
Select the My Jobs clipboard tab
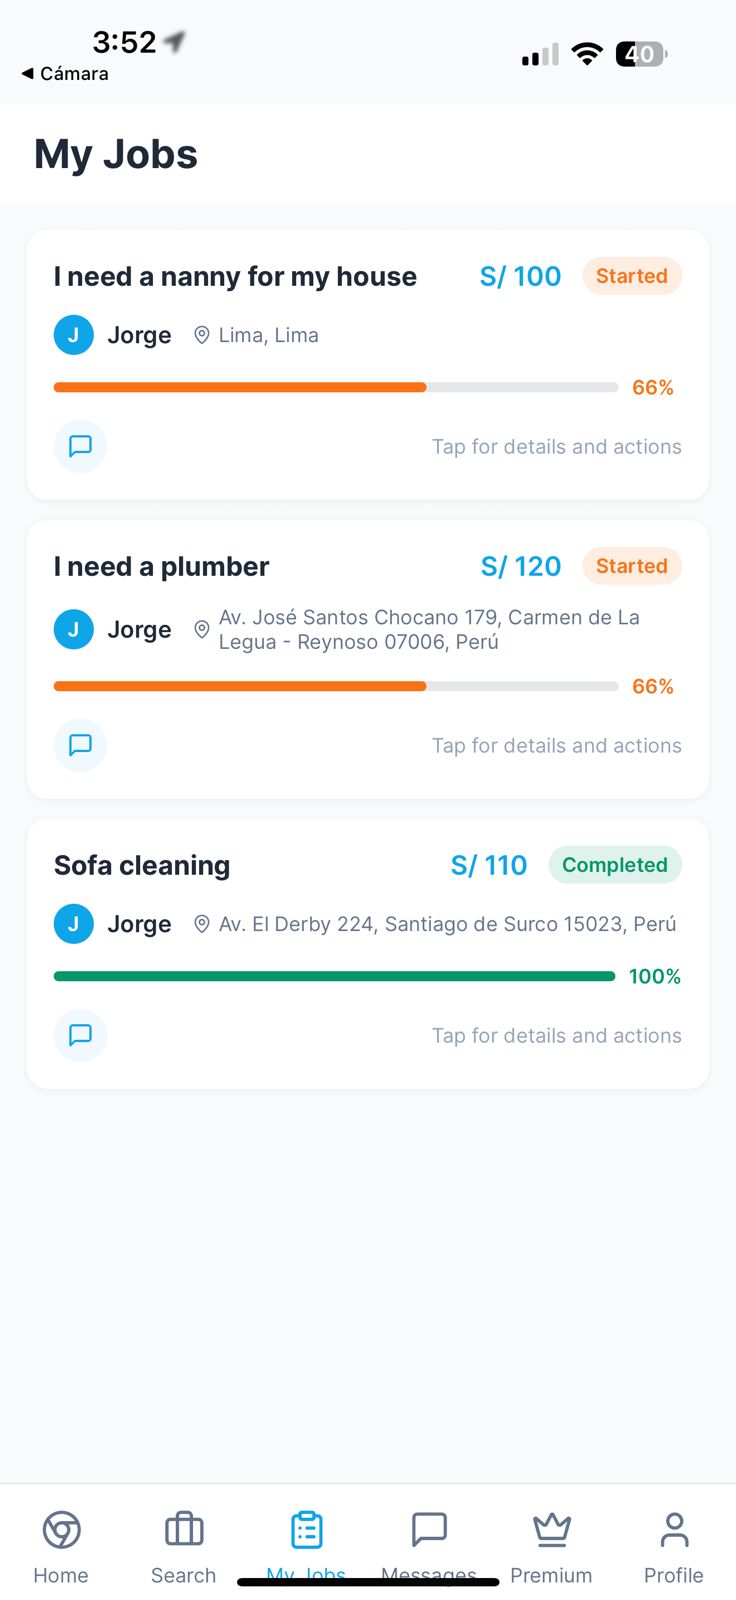(306, 1530)
